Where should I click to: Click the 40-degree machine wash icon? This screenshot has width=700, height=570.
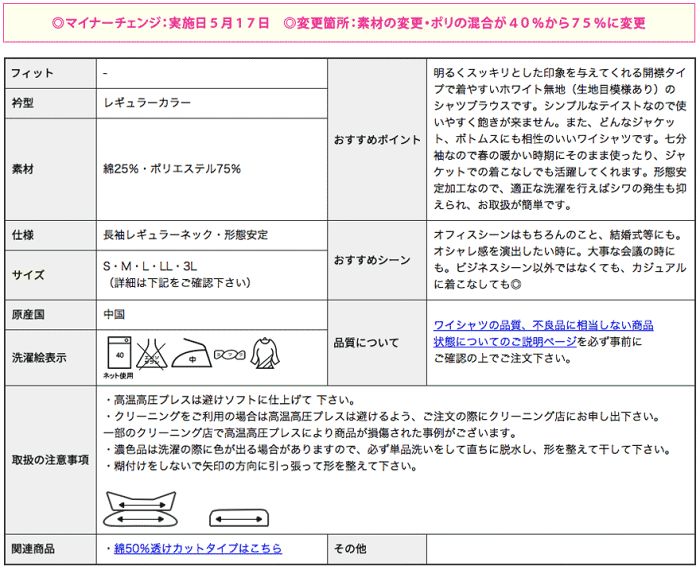point(120,352)
